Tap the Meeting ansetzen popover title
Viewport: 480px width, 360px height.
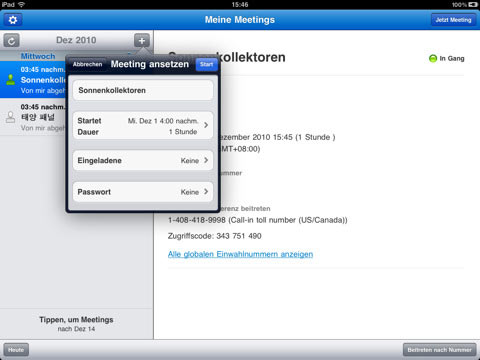click(x=150, y=64)
